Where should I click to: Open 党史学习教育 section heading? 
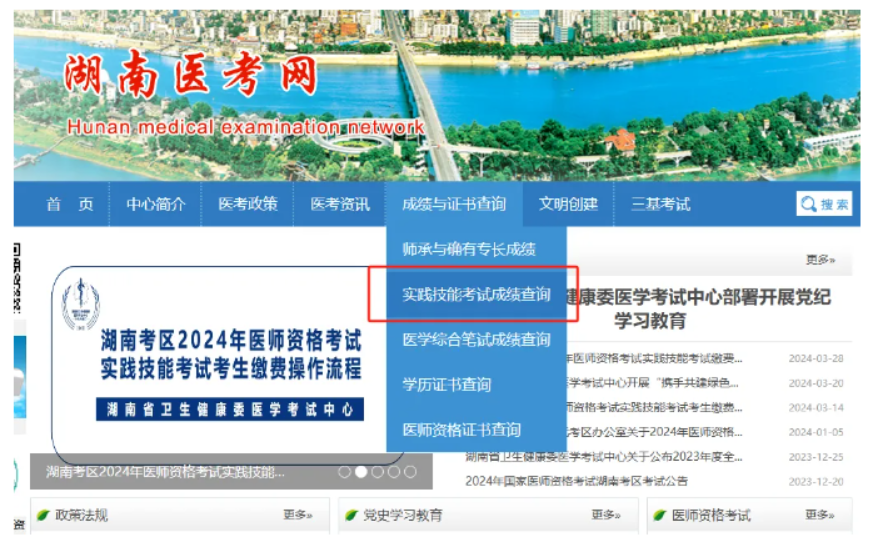tap(403, 515)
